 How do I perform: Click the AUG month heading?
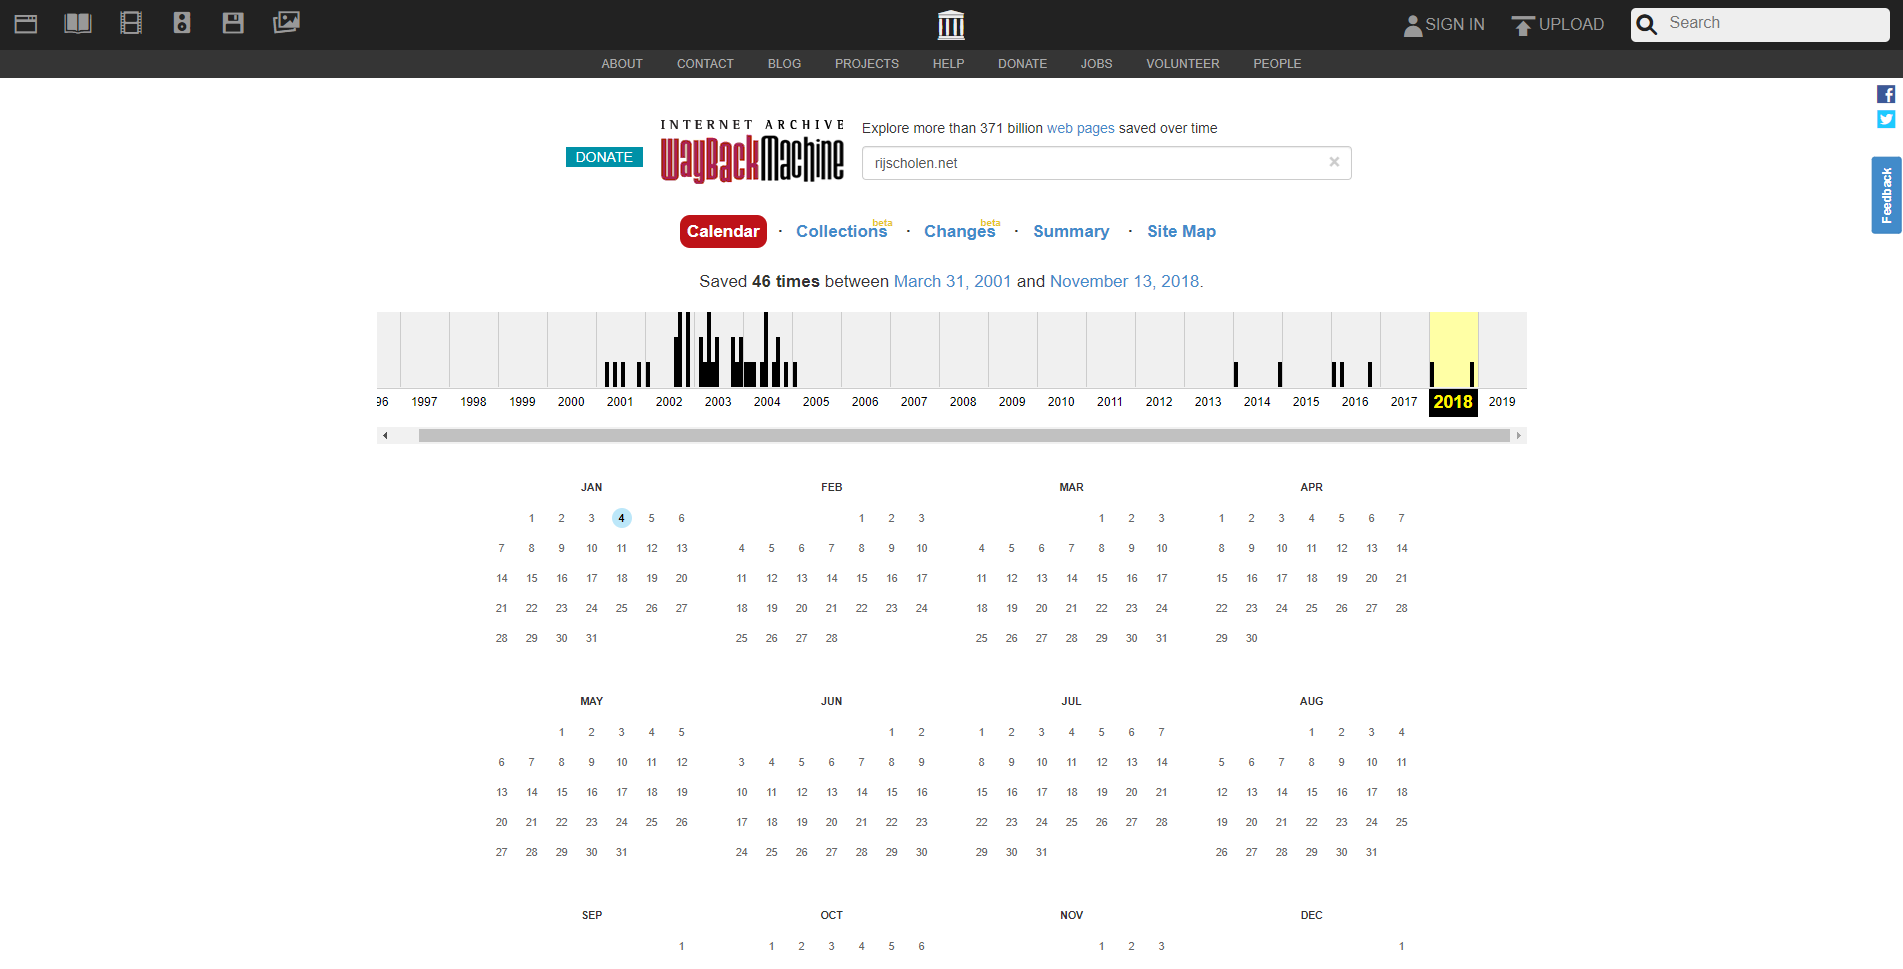tap(1312, 701)
